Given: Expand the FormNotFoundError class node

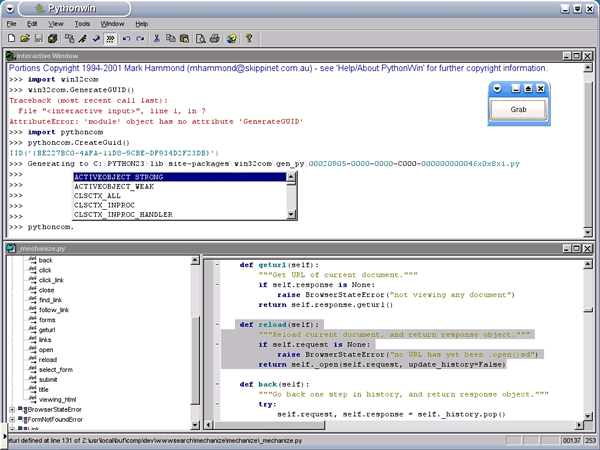Looking at the screenshot, I should pos(12,419).
